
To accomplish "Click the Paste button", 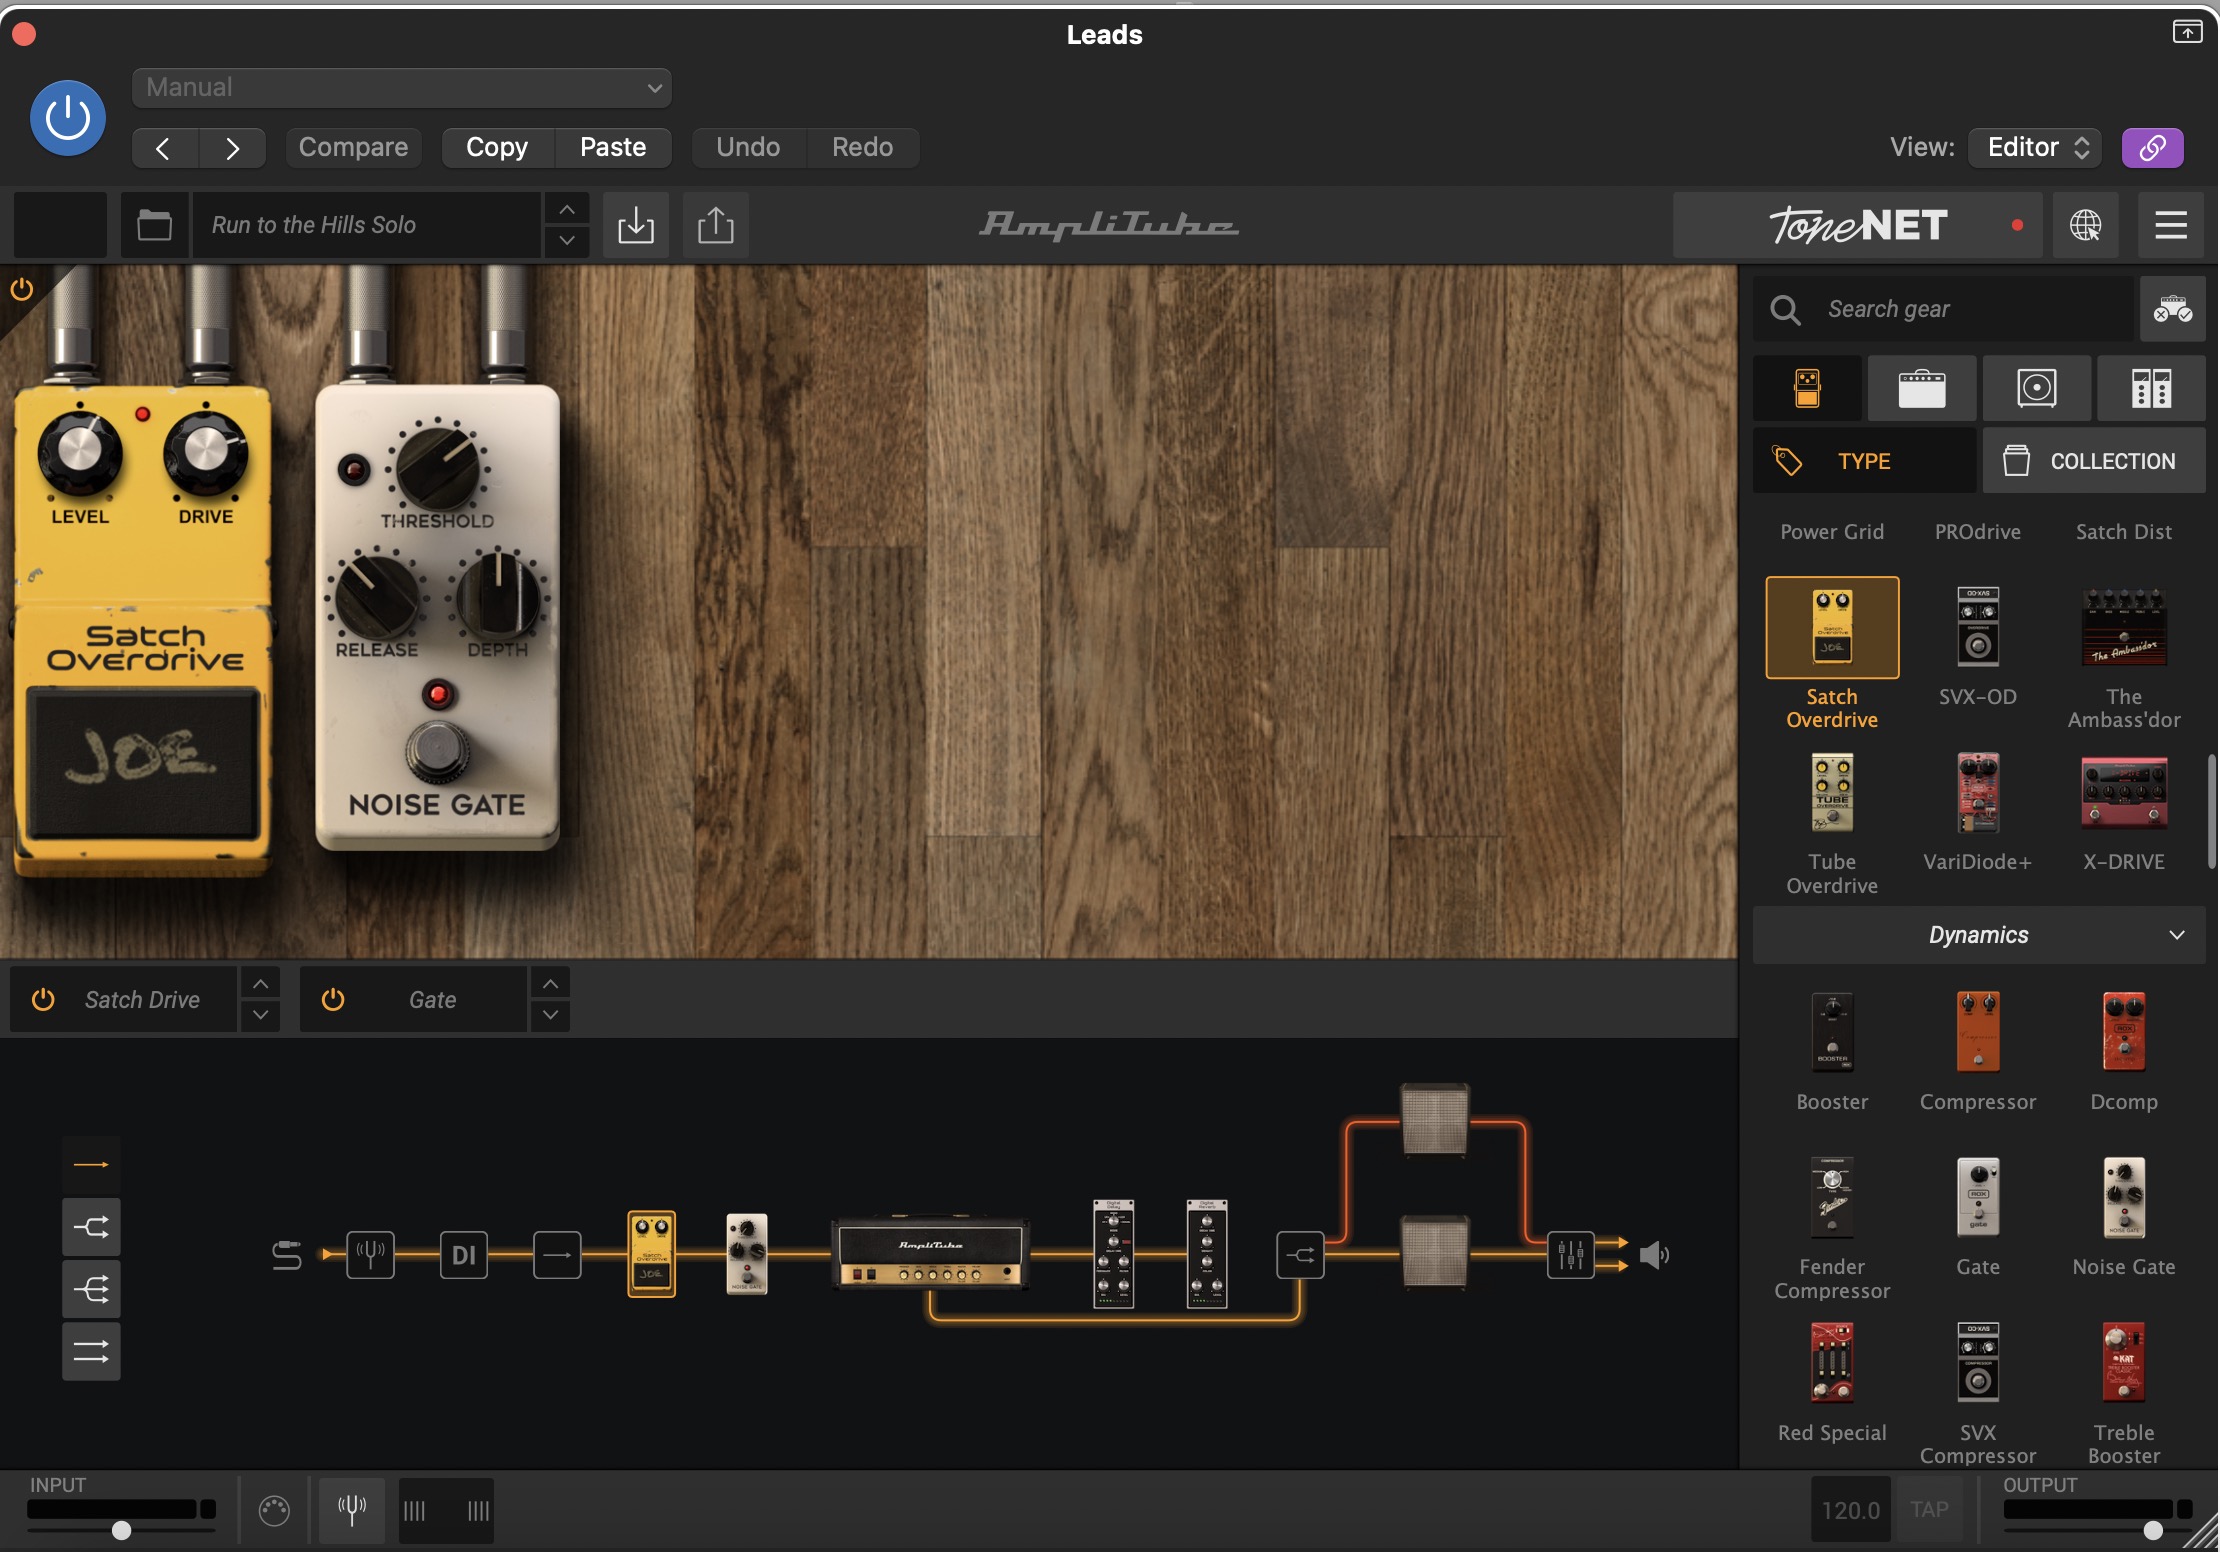I will [x=613, y=148].
